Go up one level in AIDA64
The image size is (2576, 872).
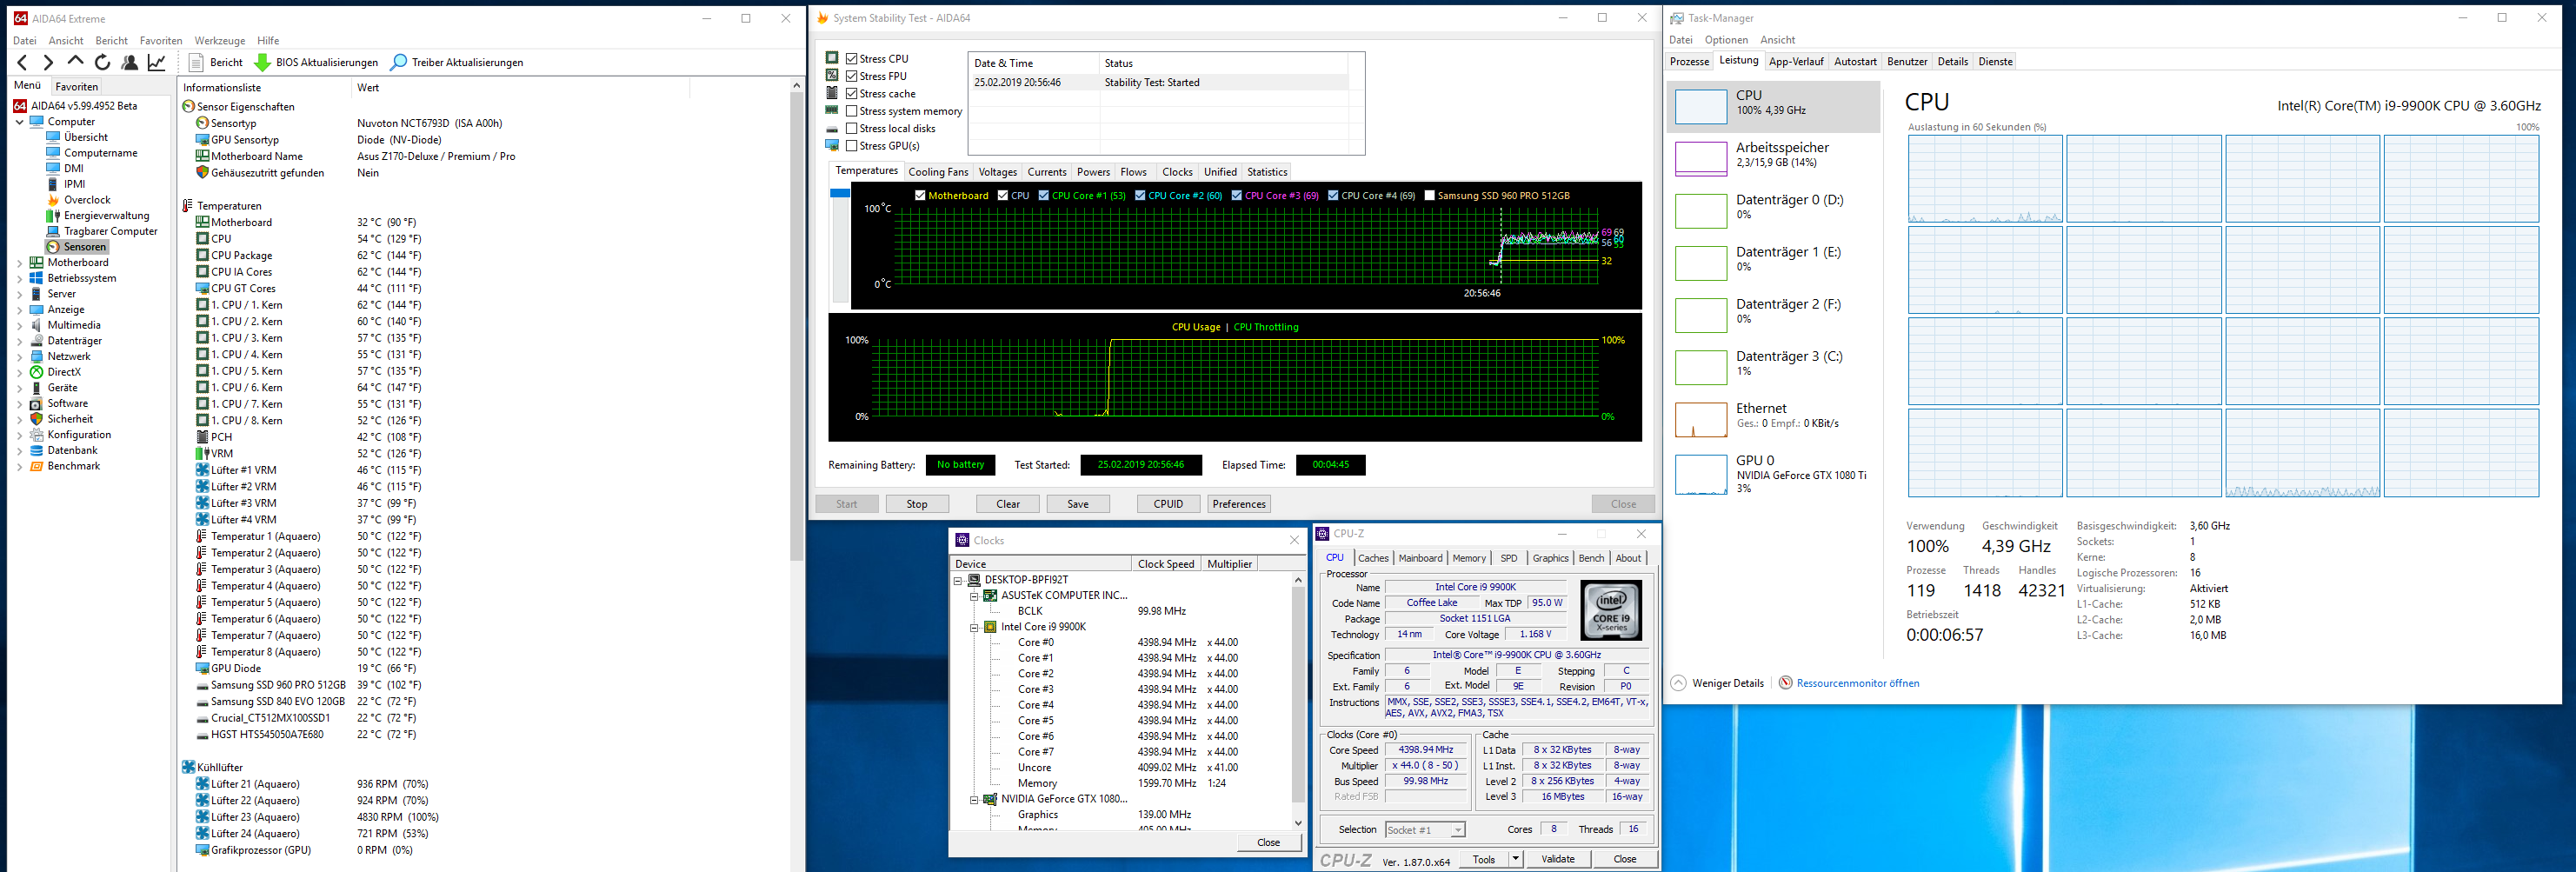click(75, 62)
